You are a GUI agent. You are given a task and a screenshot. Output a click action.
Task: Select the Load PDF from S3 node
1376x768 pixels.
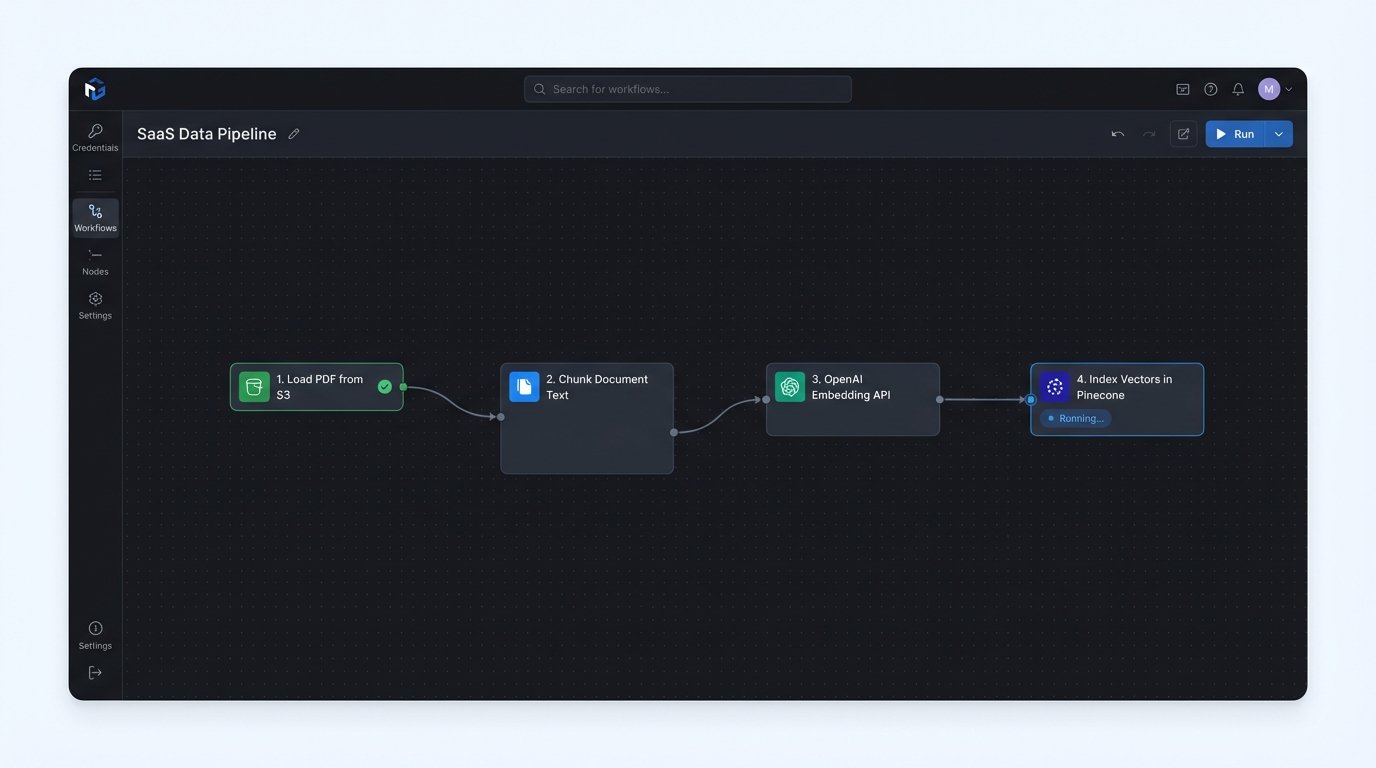316,387
